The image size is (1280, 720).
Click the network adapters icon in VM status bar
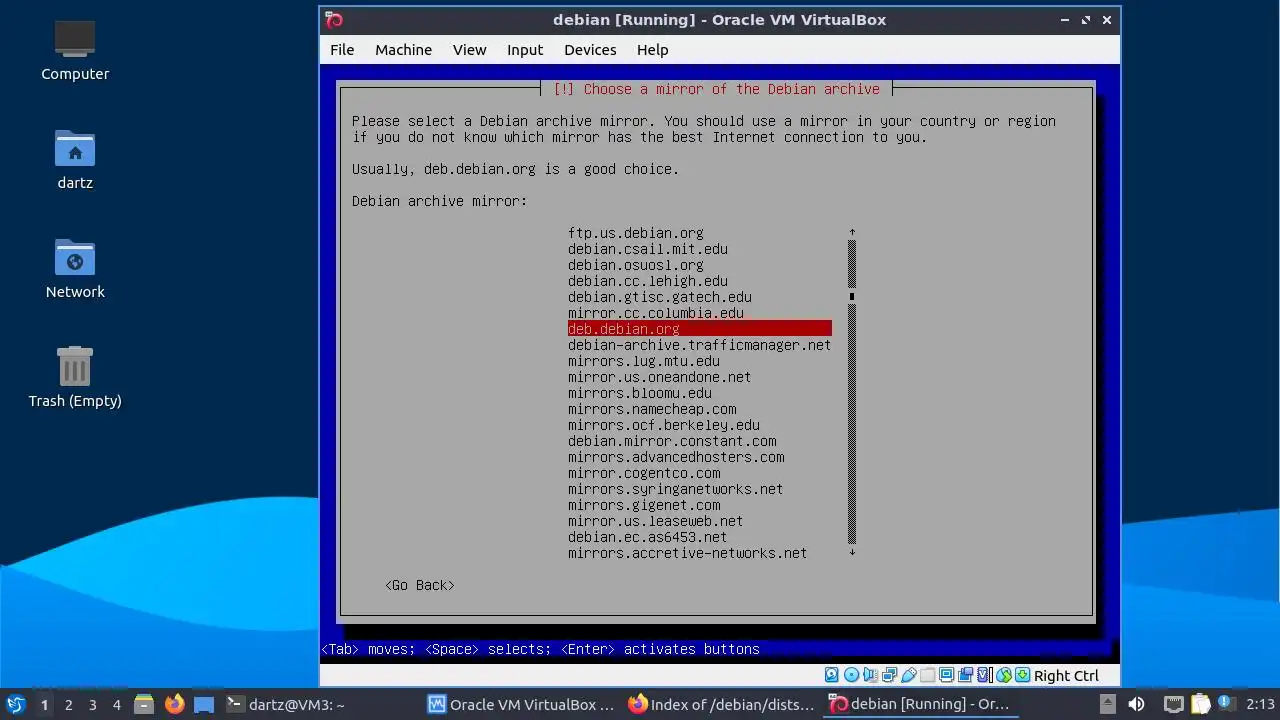point(889,676)
